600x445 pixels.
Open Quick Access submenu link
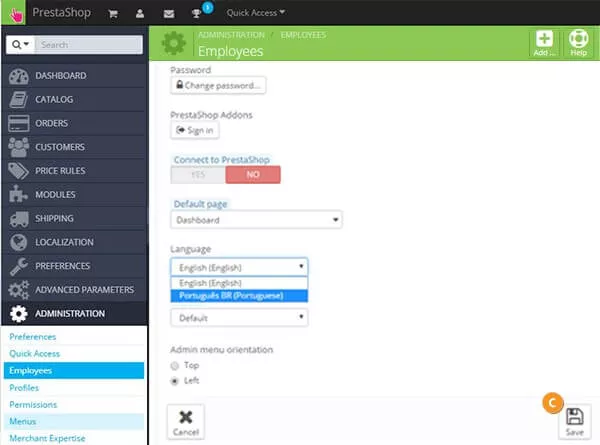[34, 354]
